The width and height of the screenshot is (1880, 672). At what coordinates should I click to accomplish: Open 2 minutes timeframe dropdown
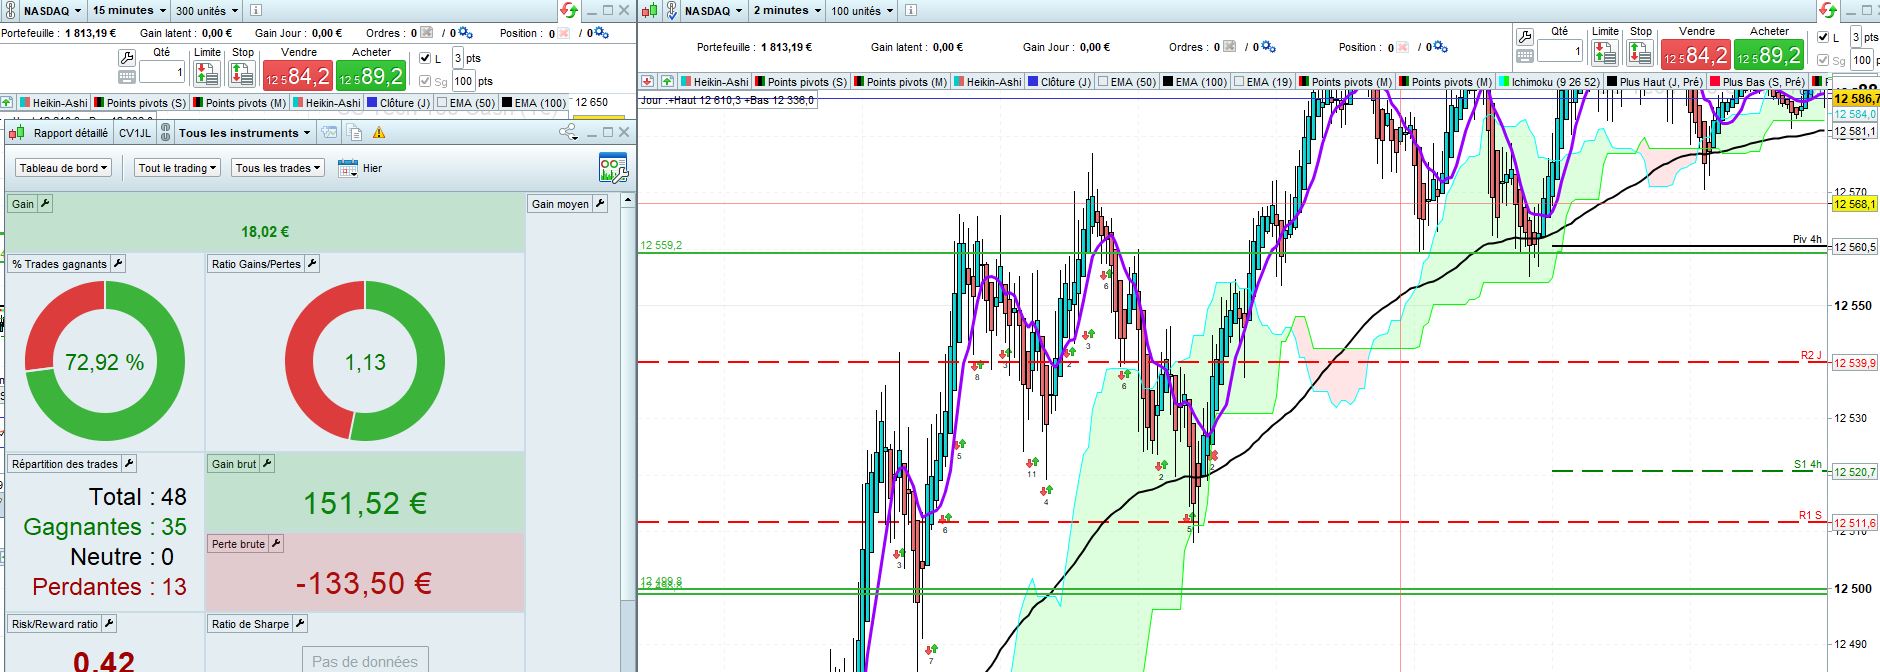click(787, 11)
